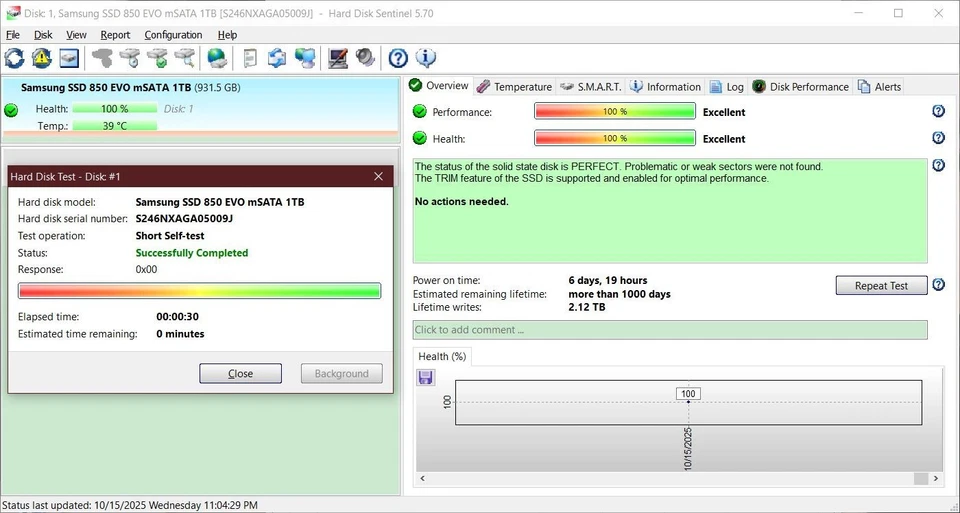Screen dimensions: 960x513
Task: Click the green check icon beside Health label in Overview
Action: pos(419,138)
